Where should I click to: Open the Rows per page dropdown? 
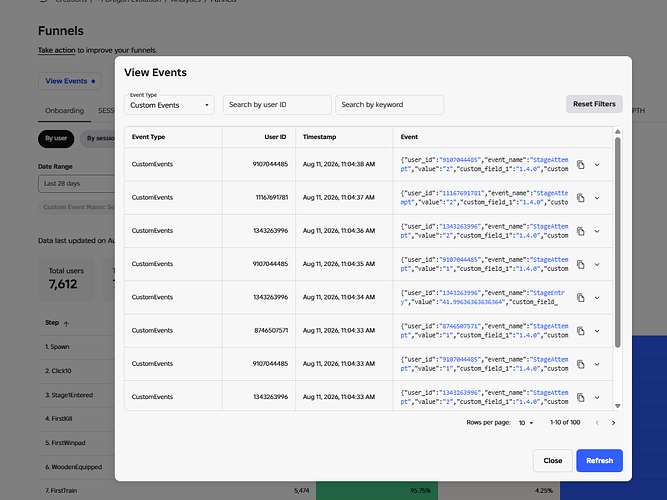pyautogui.click(x=526, y=423)
